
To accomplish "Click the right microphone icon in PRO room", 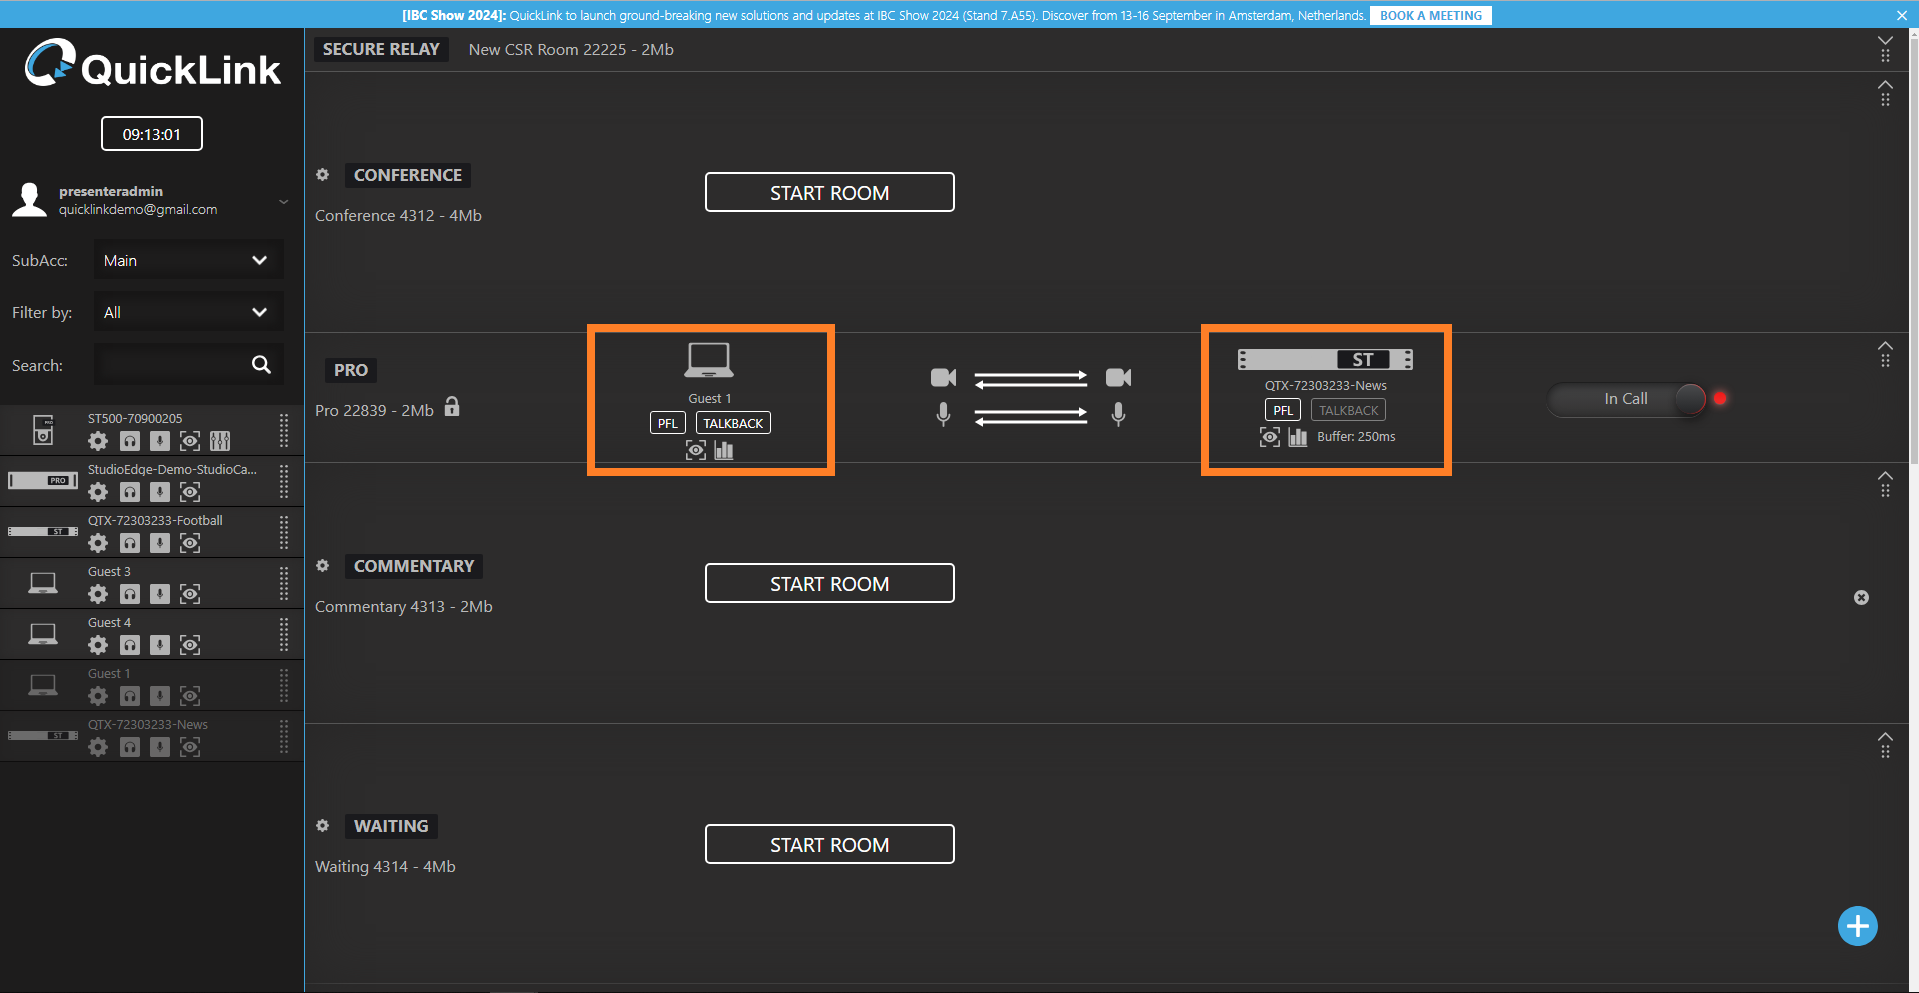I will [1118, 414].
